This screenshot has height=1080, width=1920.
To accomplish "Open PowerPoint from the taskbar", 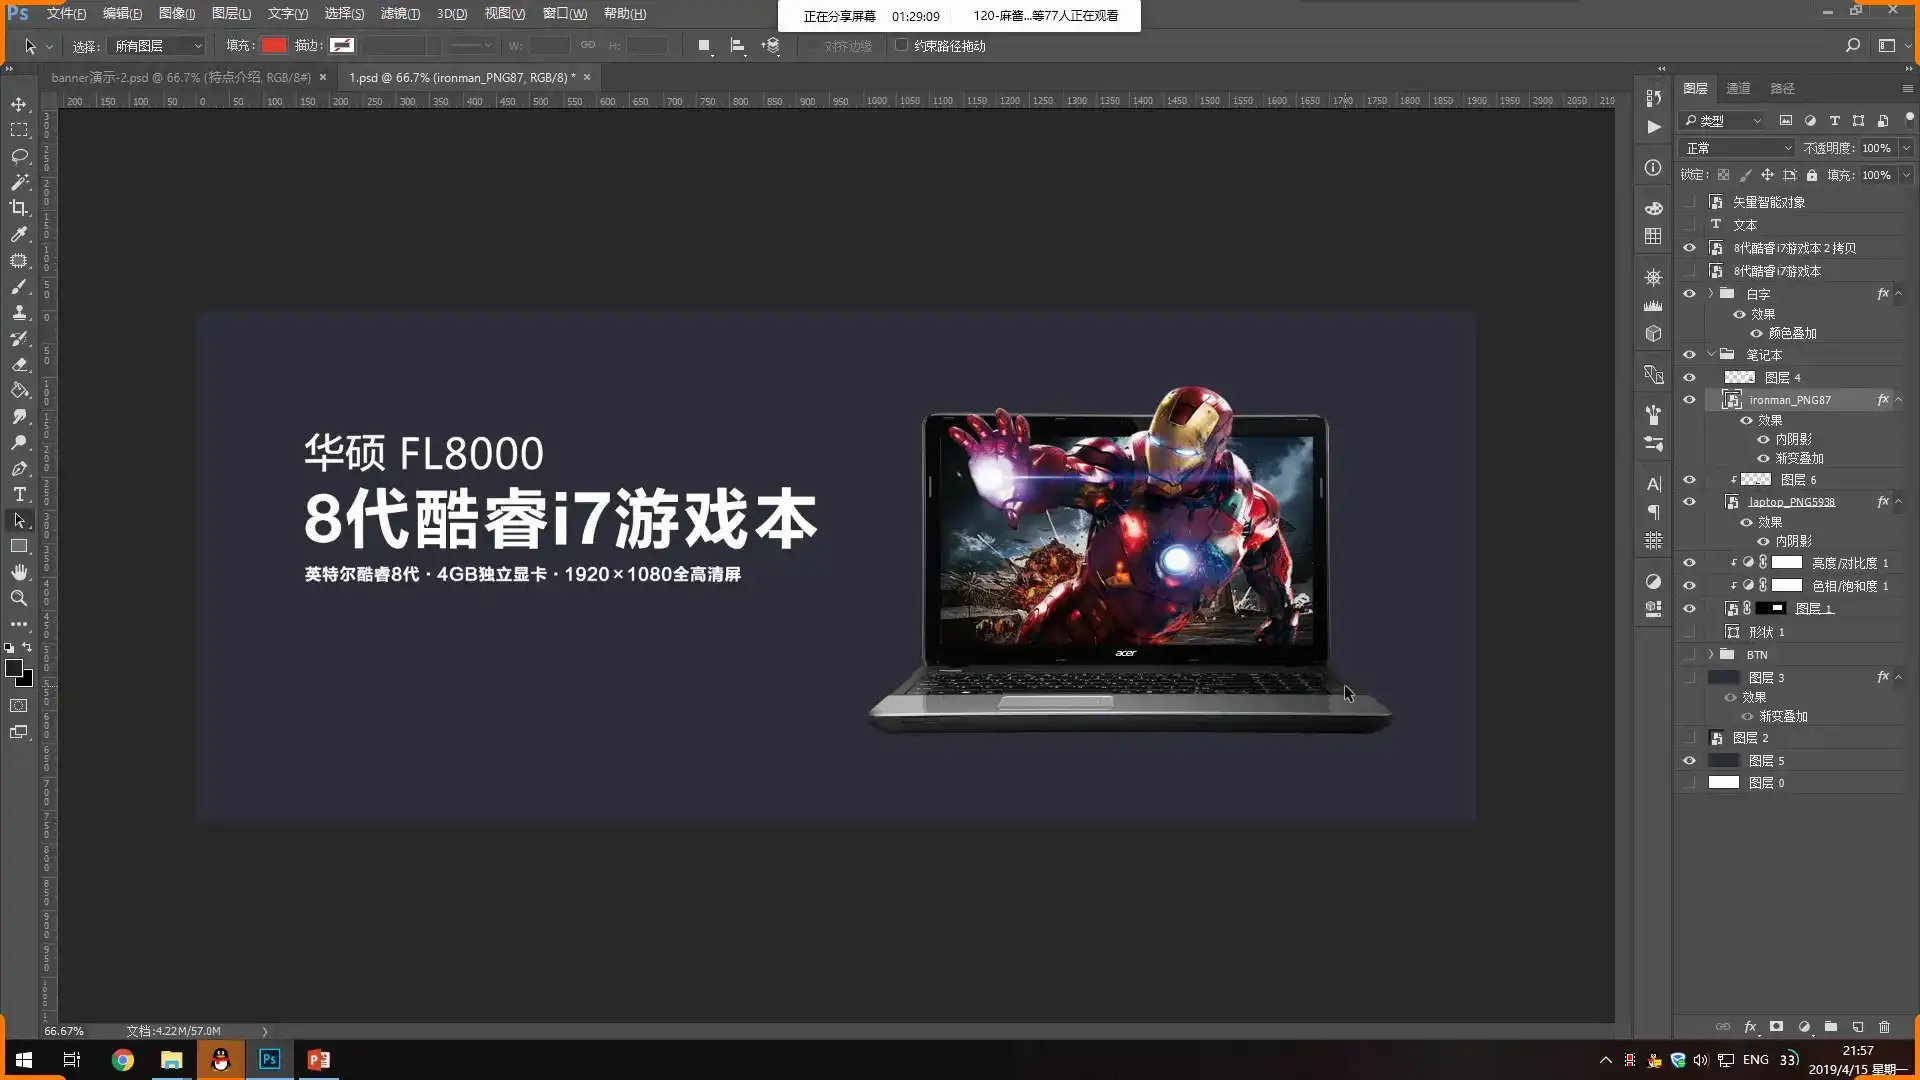I will click(318, 1059).
